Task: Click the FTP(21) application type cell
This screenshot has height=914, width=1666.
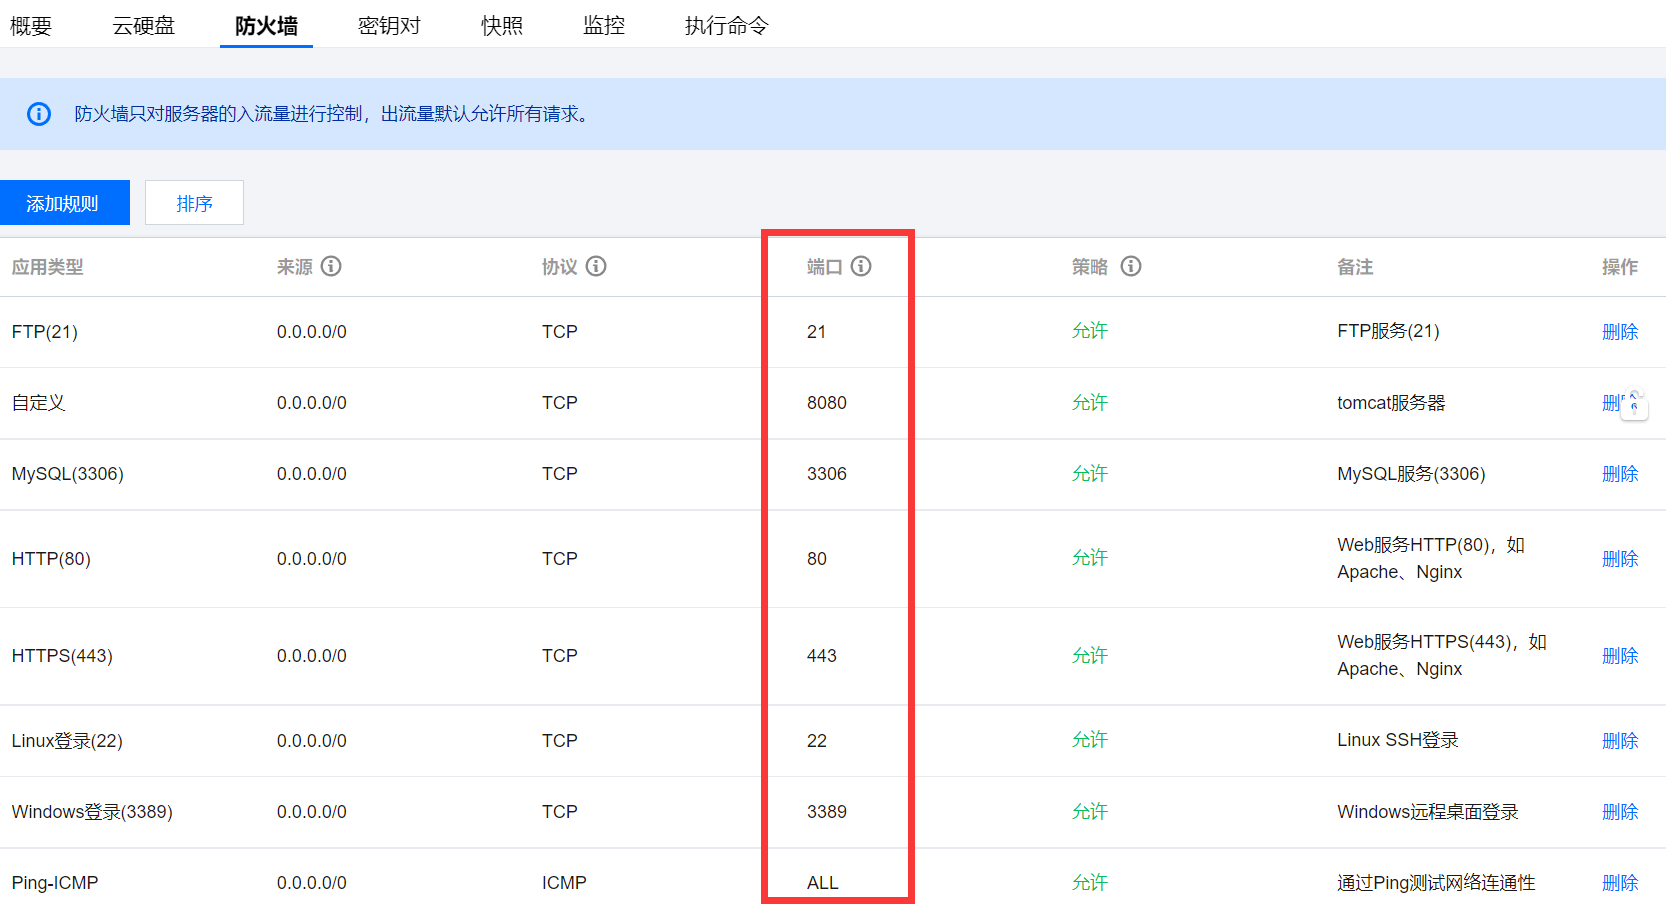Action: [45, 332]
